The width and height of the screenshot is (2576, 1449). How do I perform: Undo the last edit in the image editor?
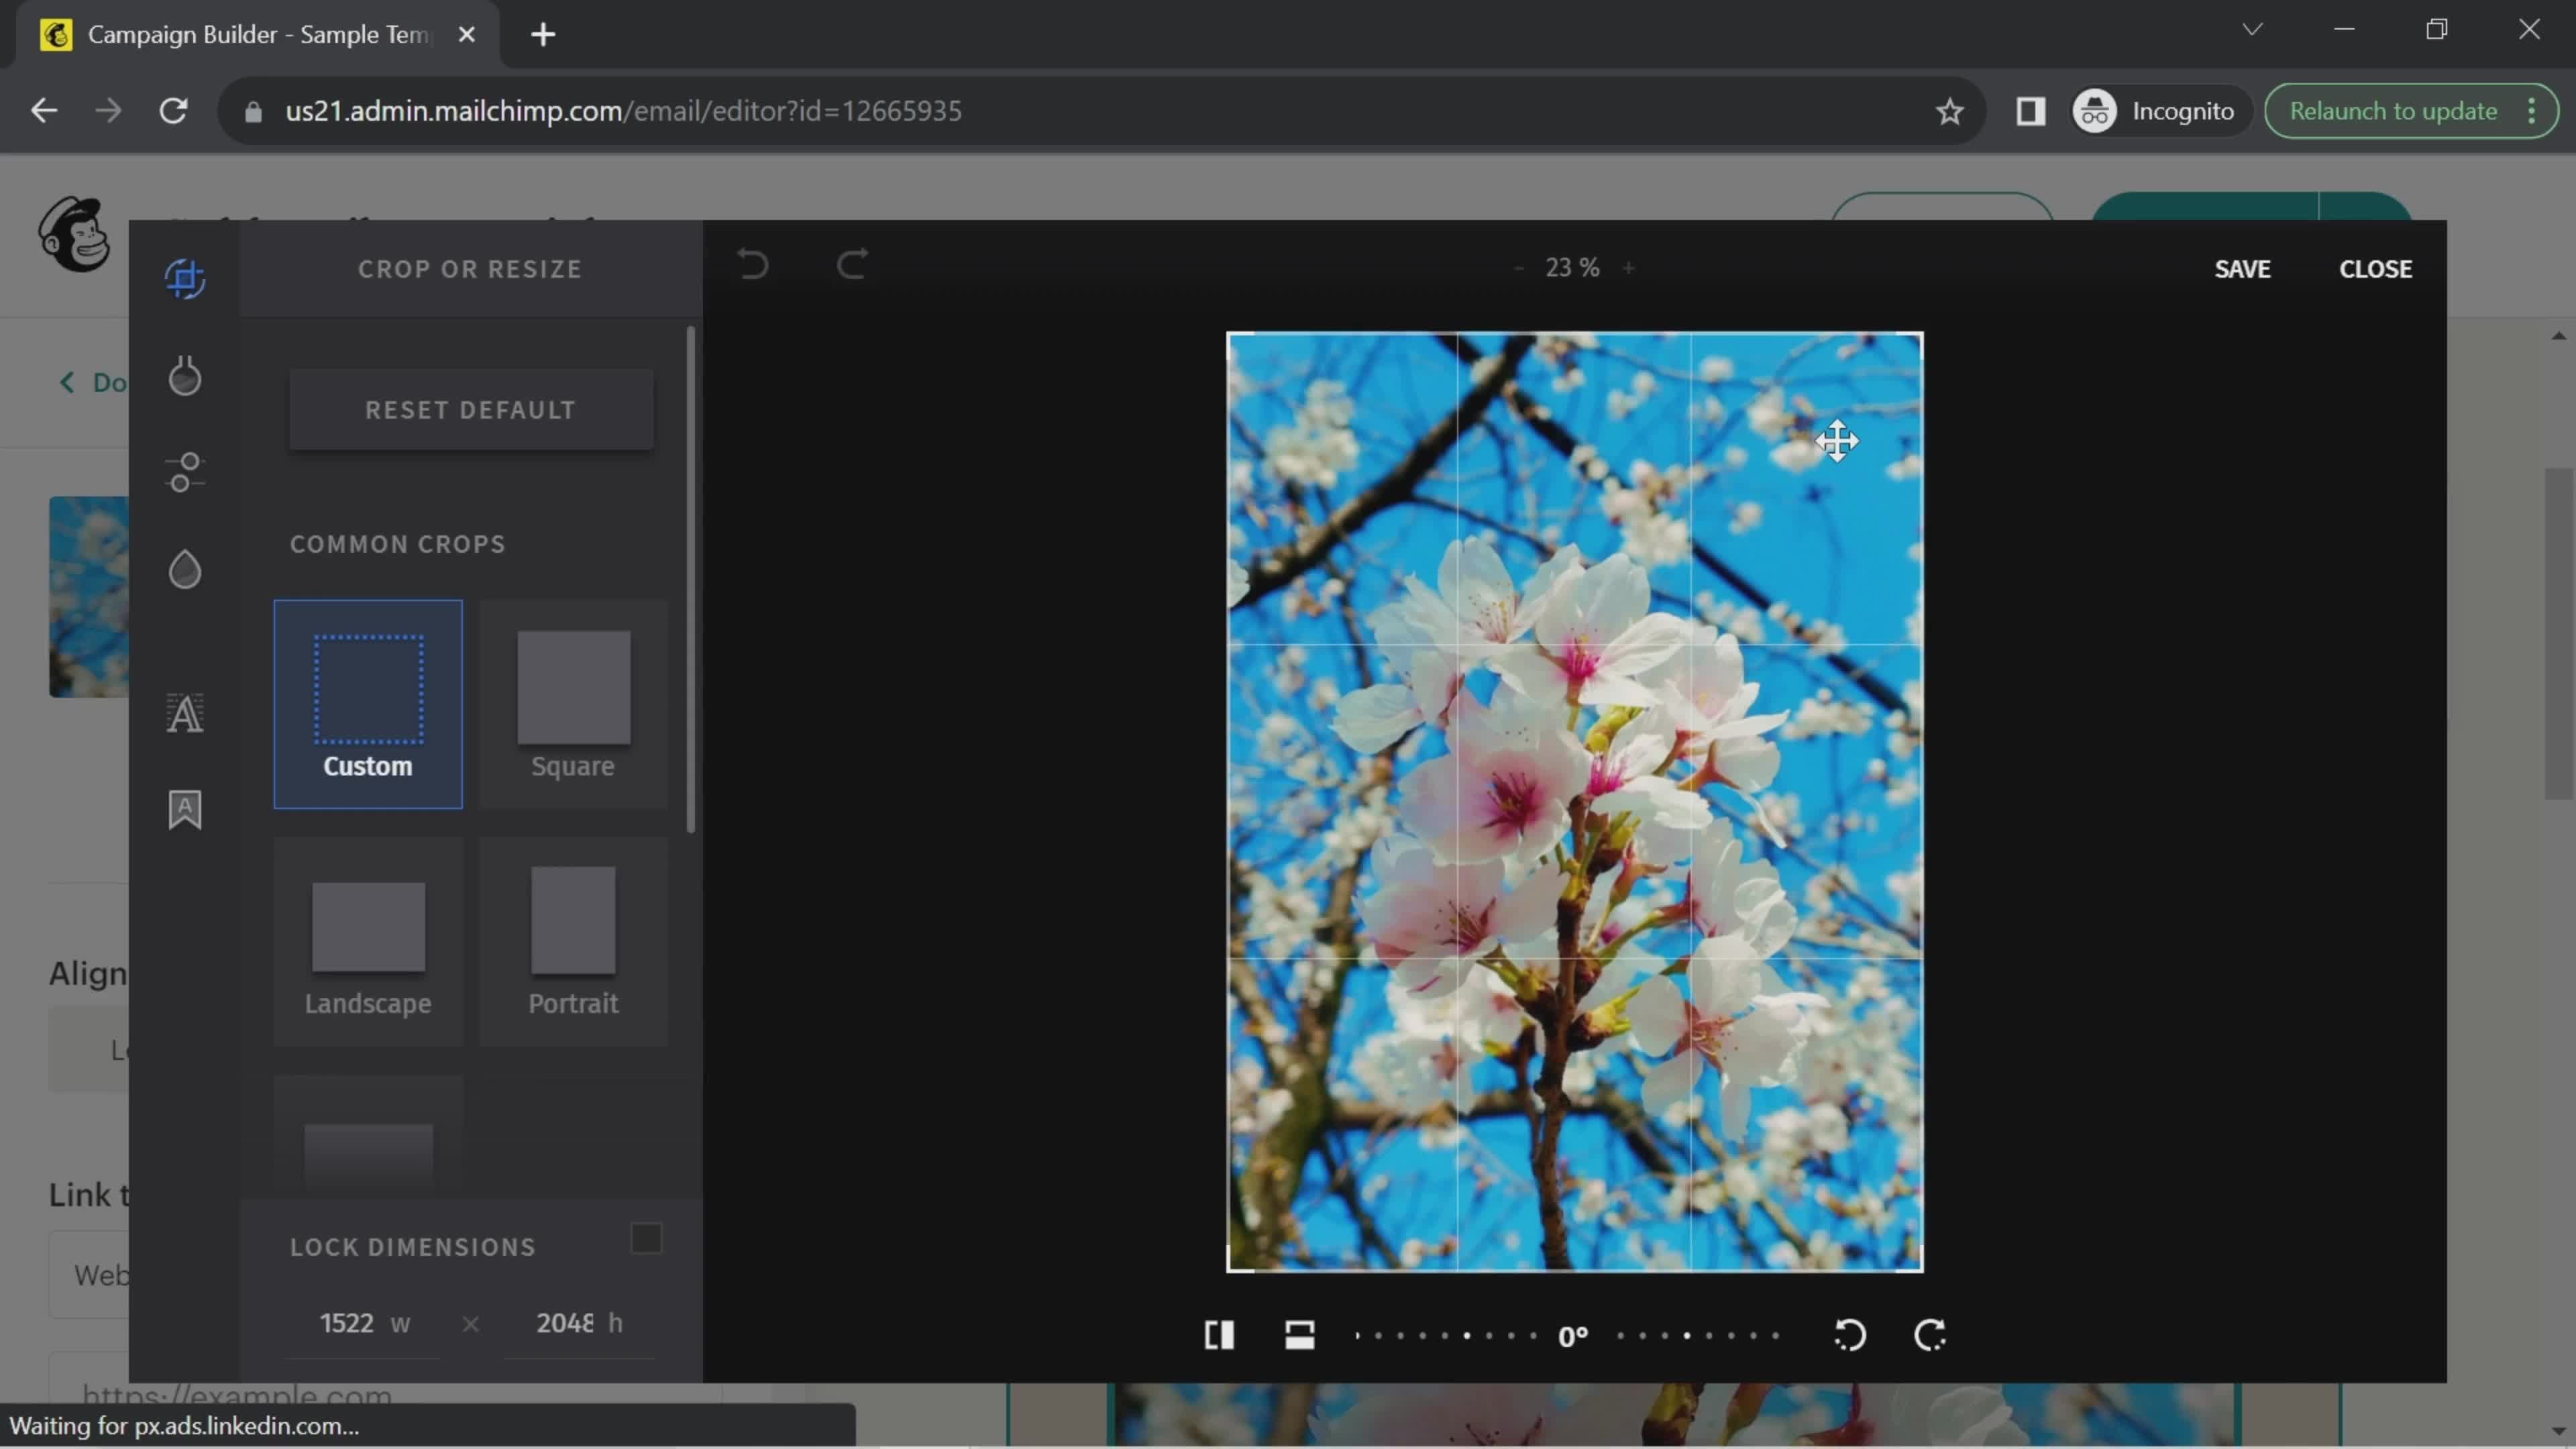(x=753, y=265)
